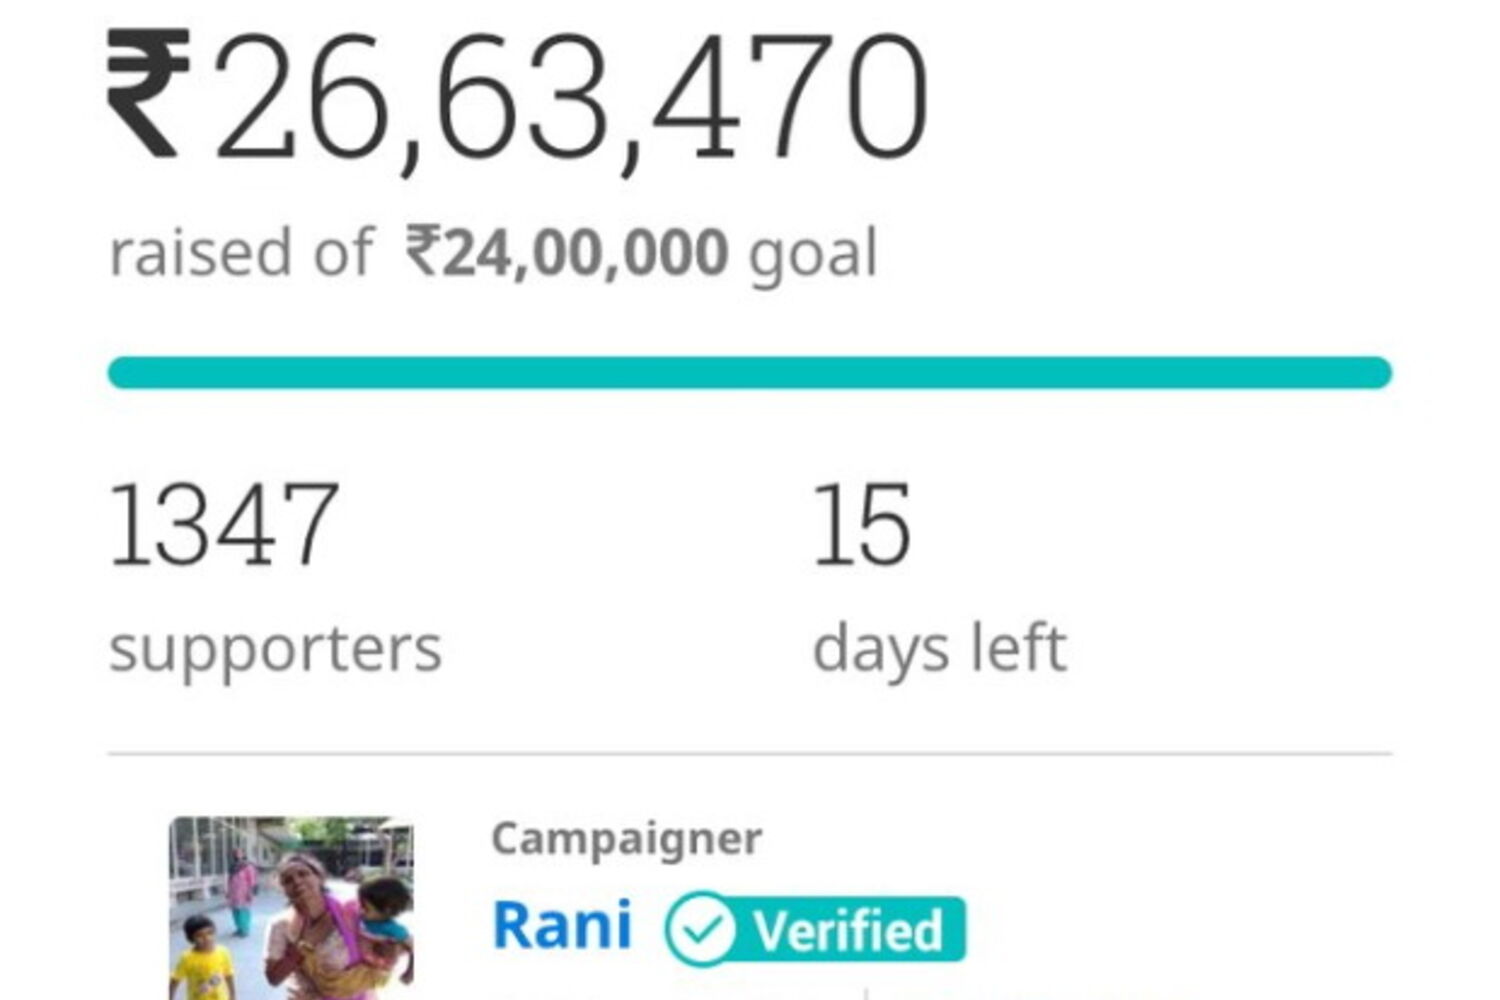Click the 24,00,000 goal amount

(x=585, y=253)
